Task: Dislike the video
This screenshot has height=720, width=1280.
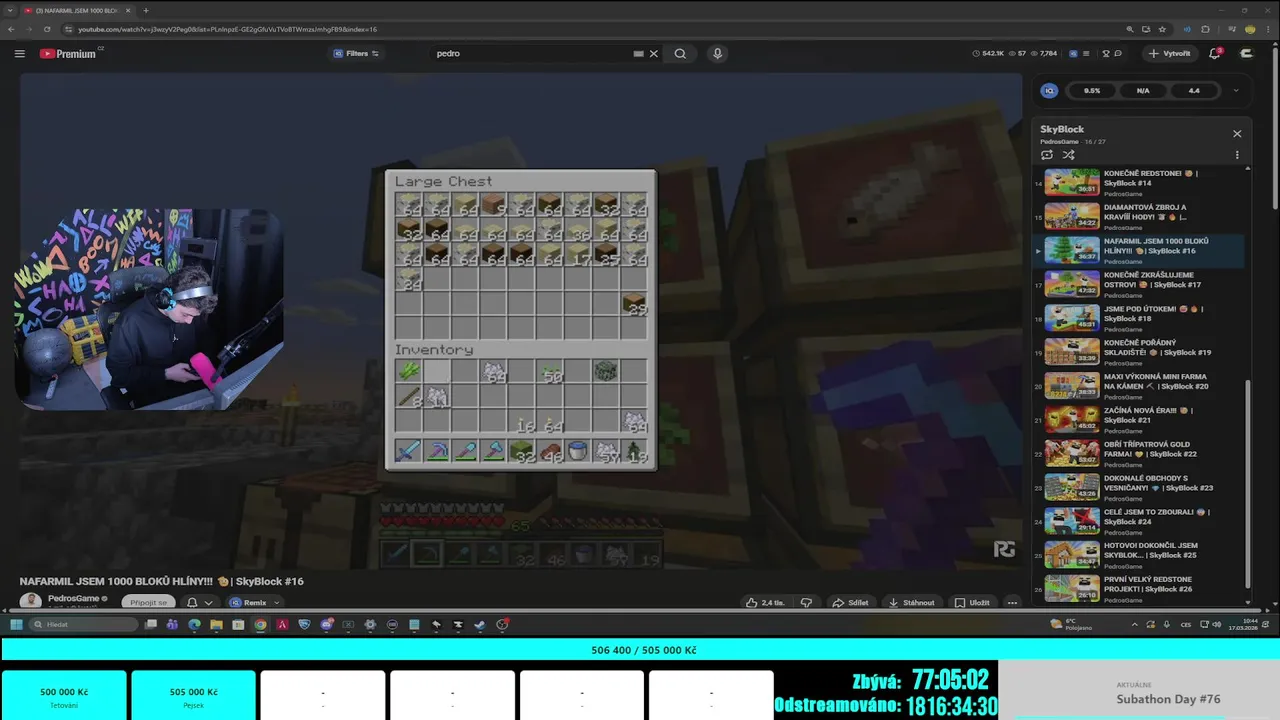Action: [x=806, y=603]
